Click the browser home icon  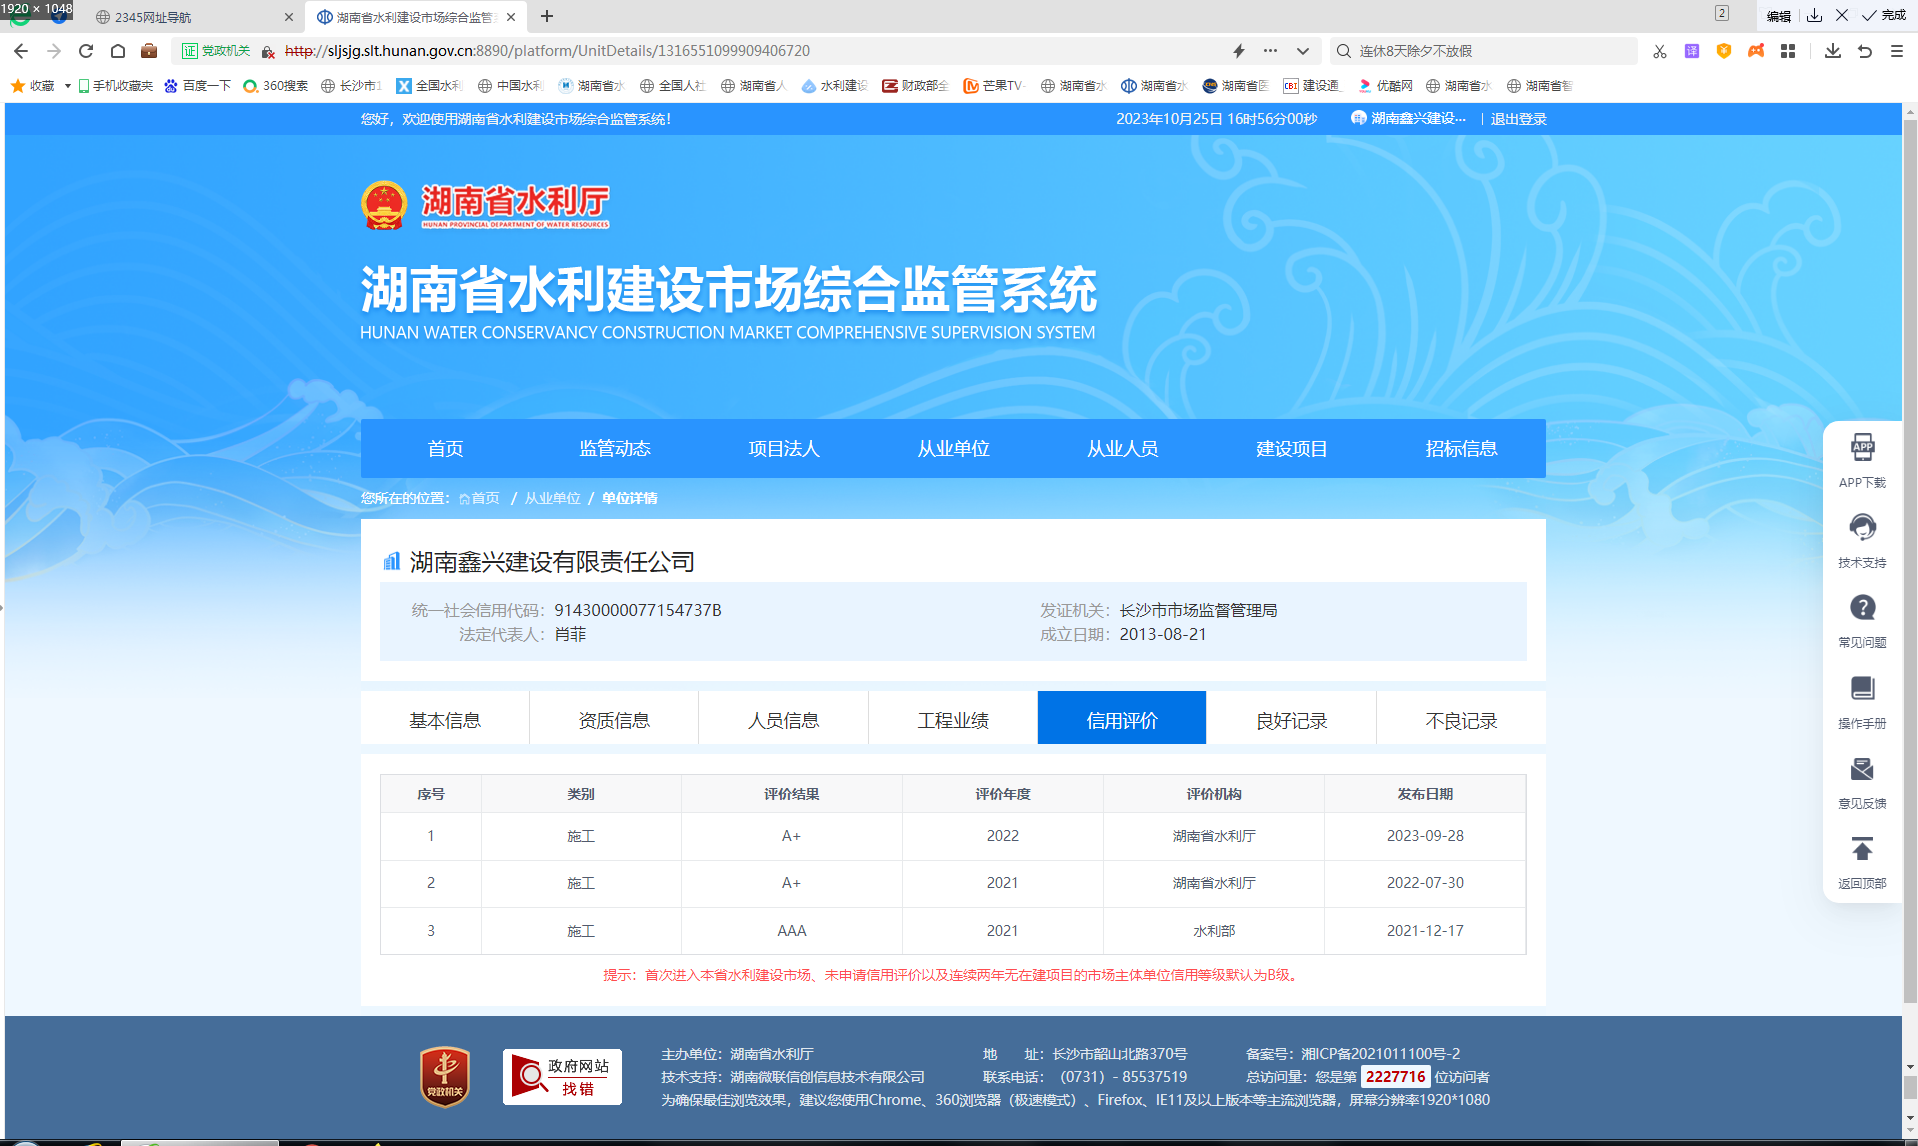click(x=118, y=51)
